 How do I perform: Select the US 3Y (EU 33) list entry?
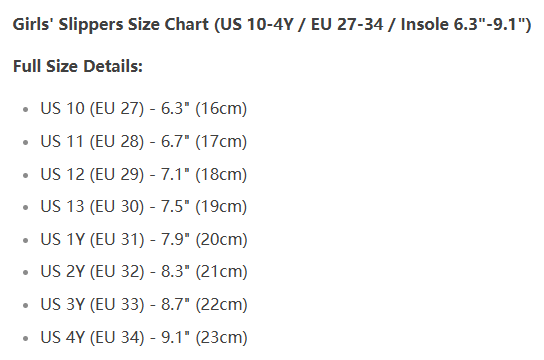pyautogui.click(x=144, y=305)
